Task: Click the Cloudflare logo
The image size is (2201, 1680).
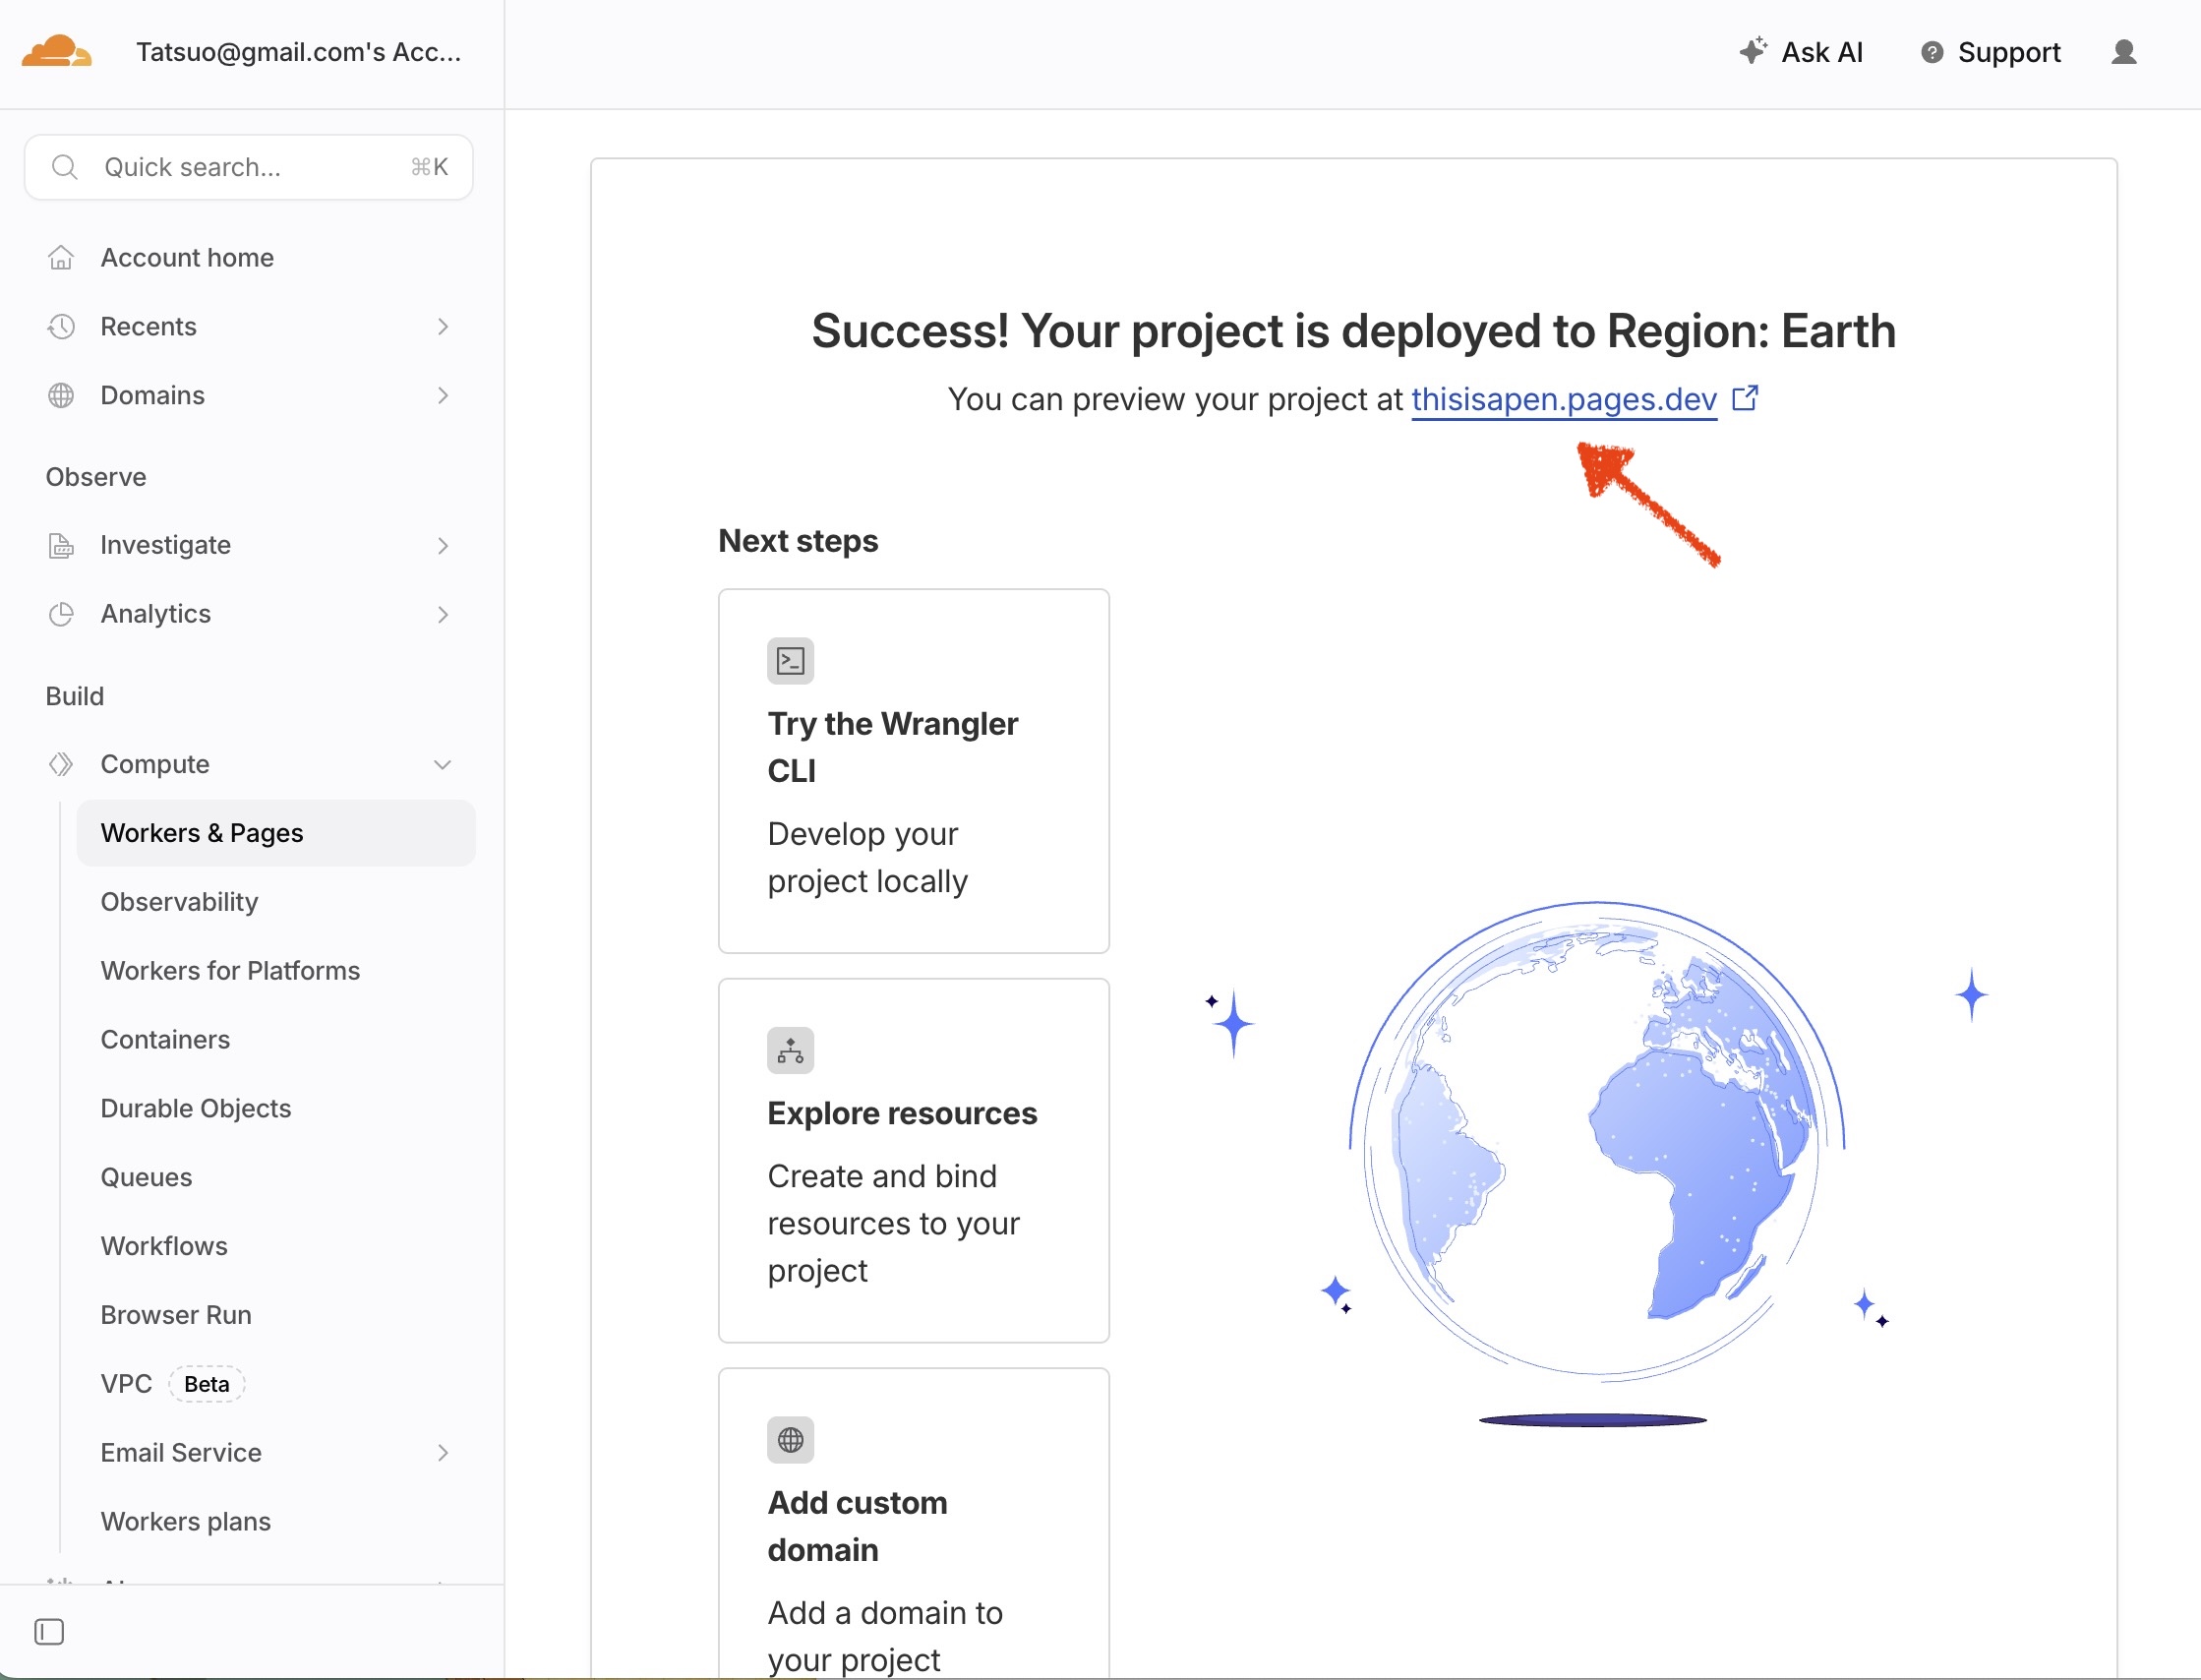Action: coord(57,51)
